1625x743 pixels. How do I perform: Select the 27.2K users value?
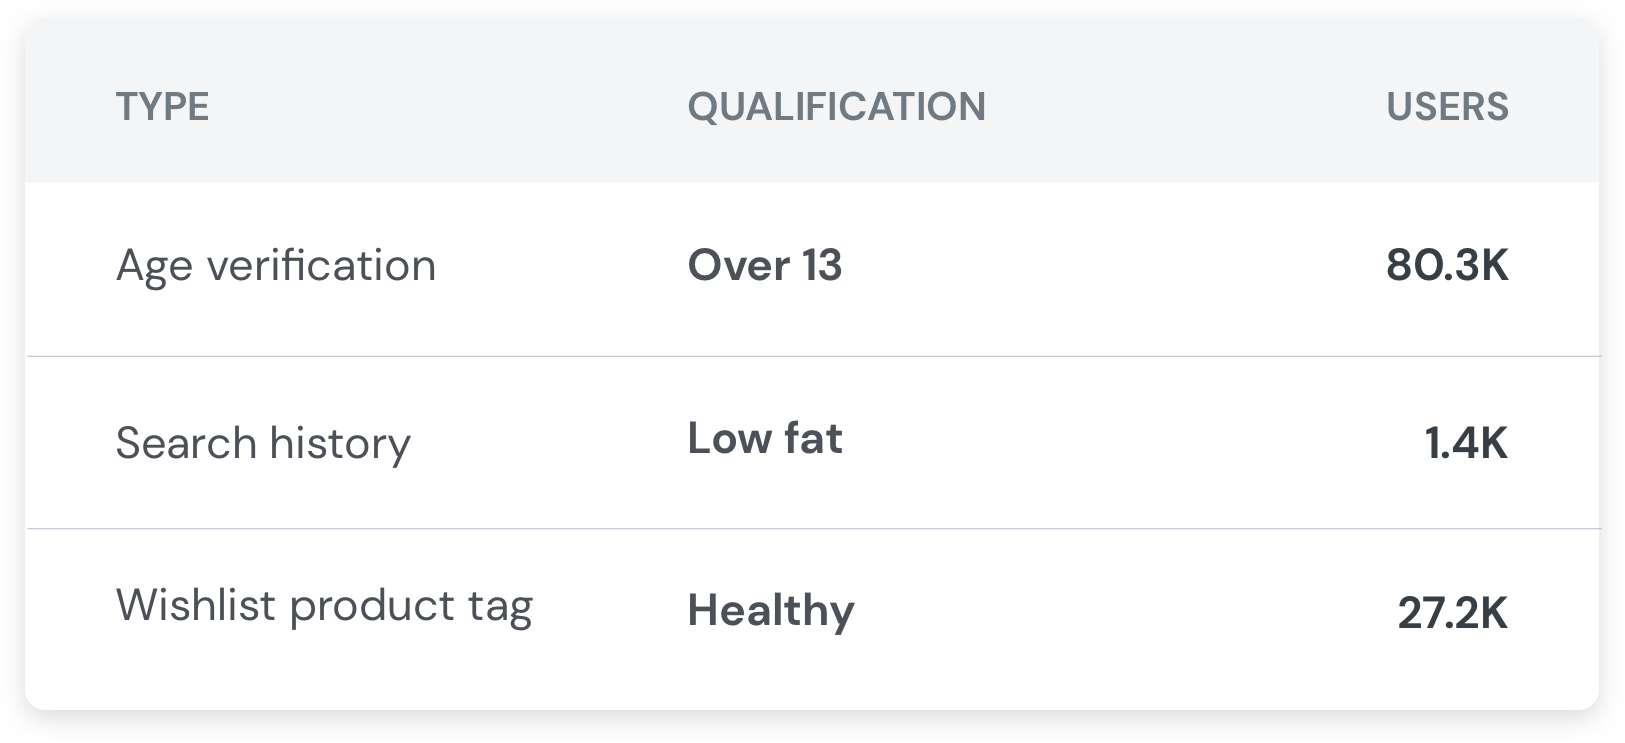pos(1453,612)
